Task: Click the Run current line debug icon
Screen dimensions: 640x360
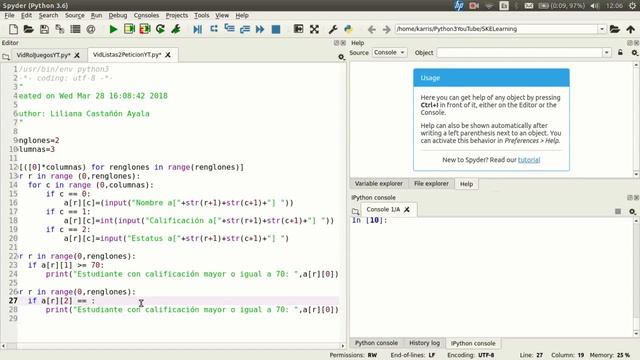Action: (213, 29)
